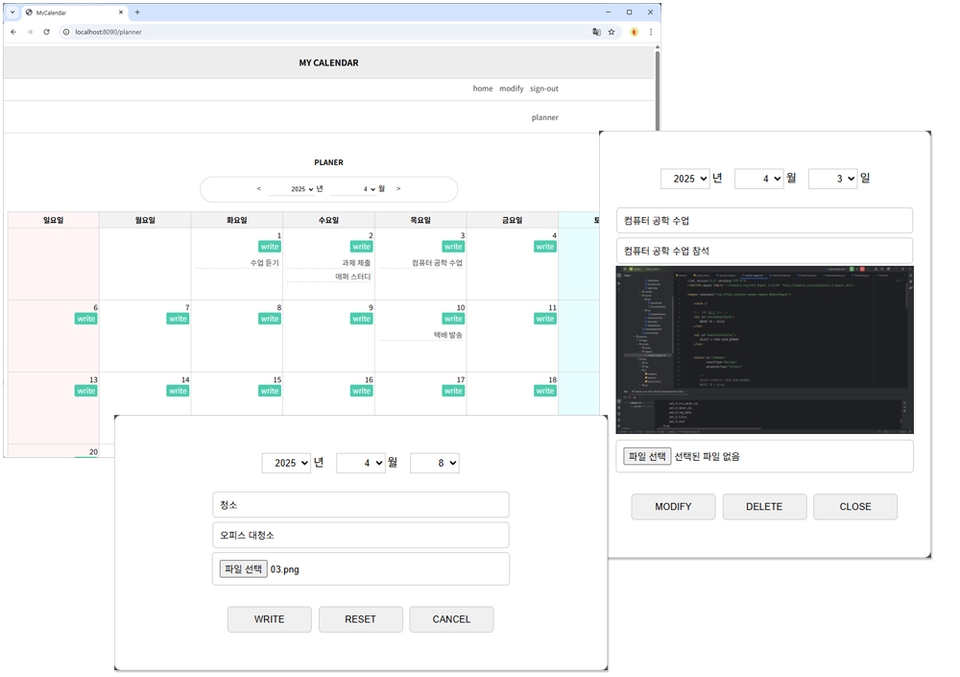Open month dropdown in the detail dialog

tap(759, 179)
